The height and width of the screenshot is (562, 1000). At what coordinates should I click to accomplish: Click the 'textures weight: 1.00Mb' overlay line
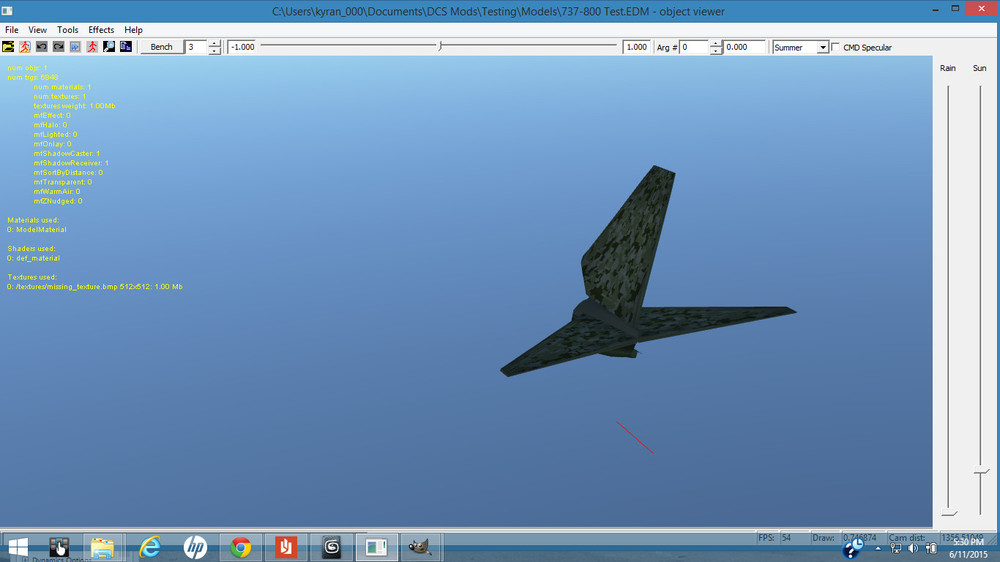[x=74, y=106]
